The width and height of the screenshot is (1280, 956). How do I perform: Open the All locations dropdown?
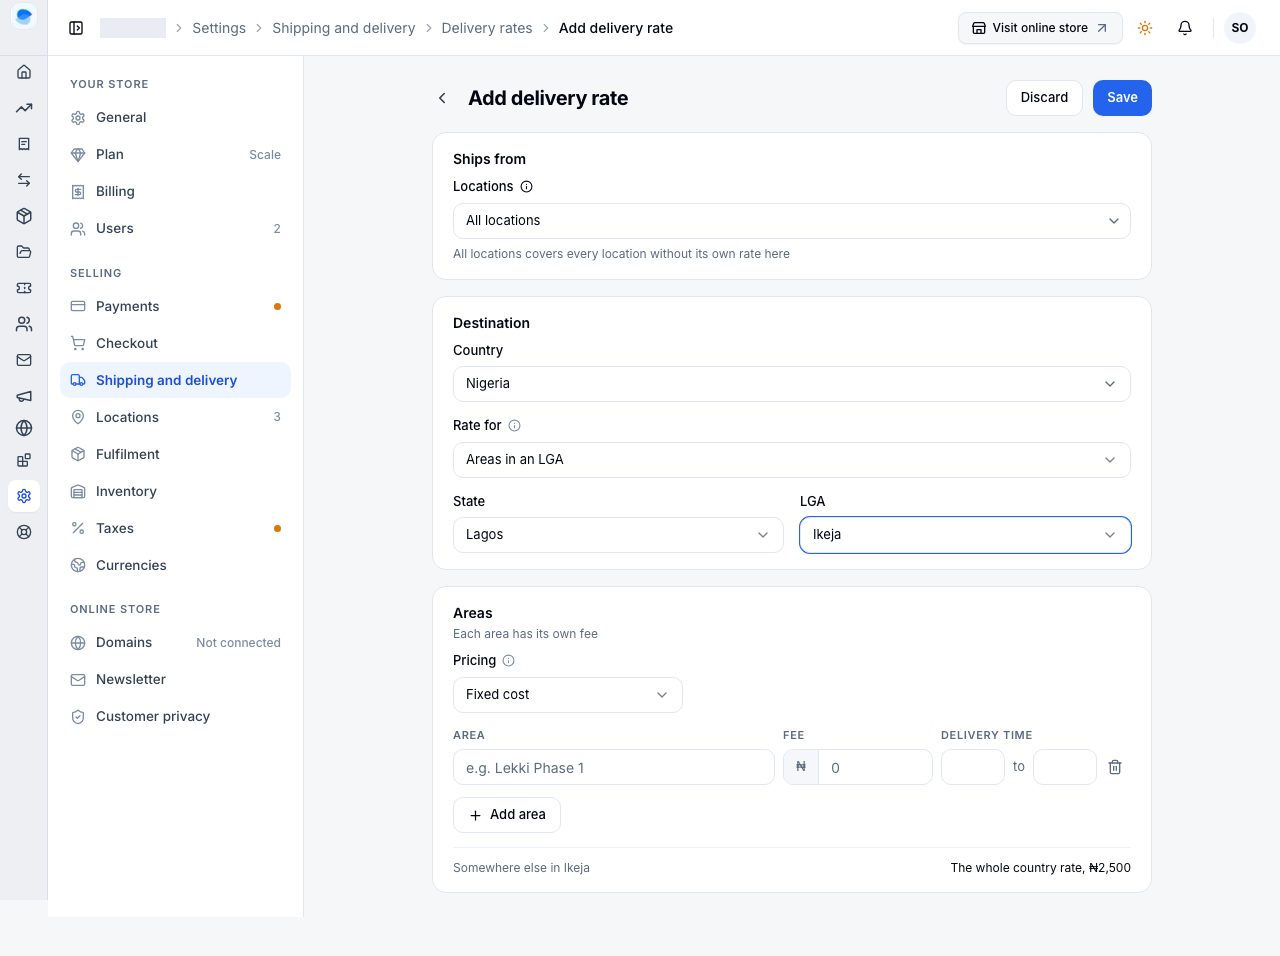(x=792, y=221)
